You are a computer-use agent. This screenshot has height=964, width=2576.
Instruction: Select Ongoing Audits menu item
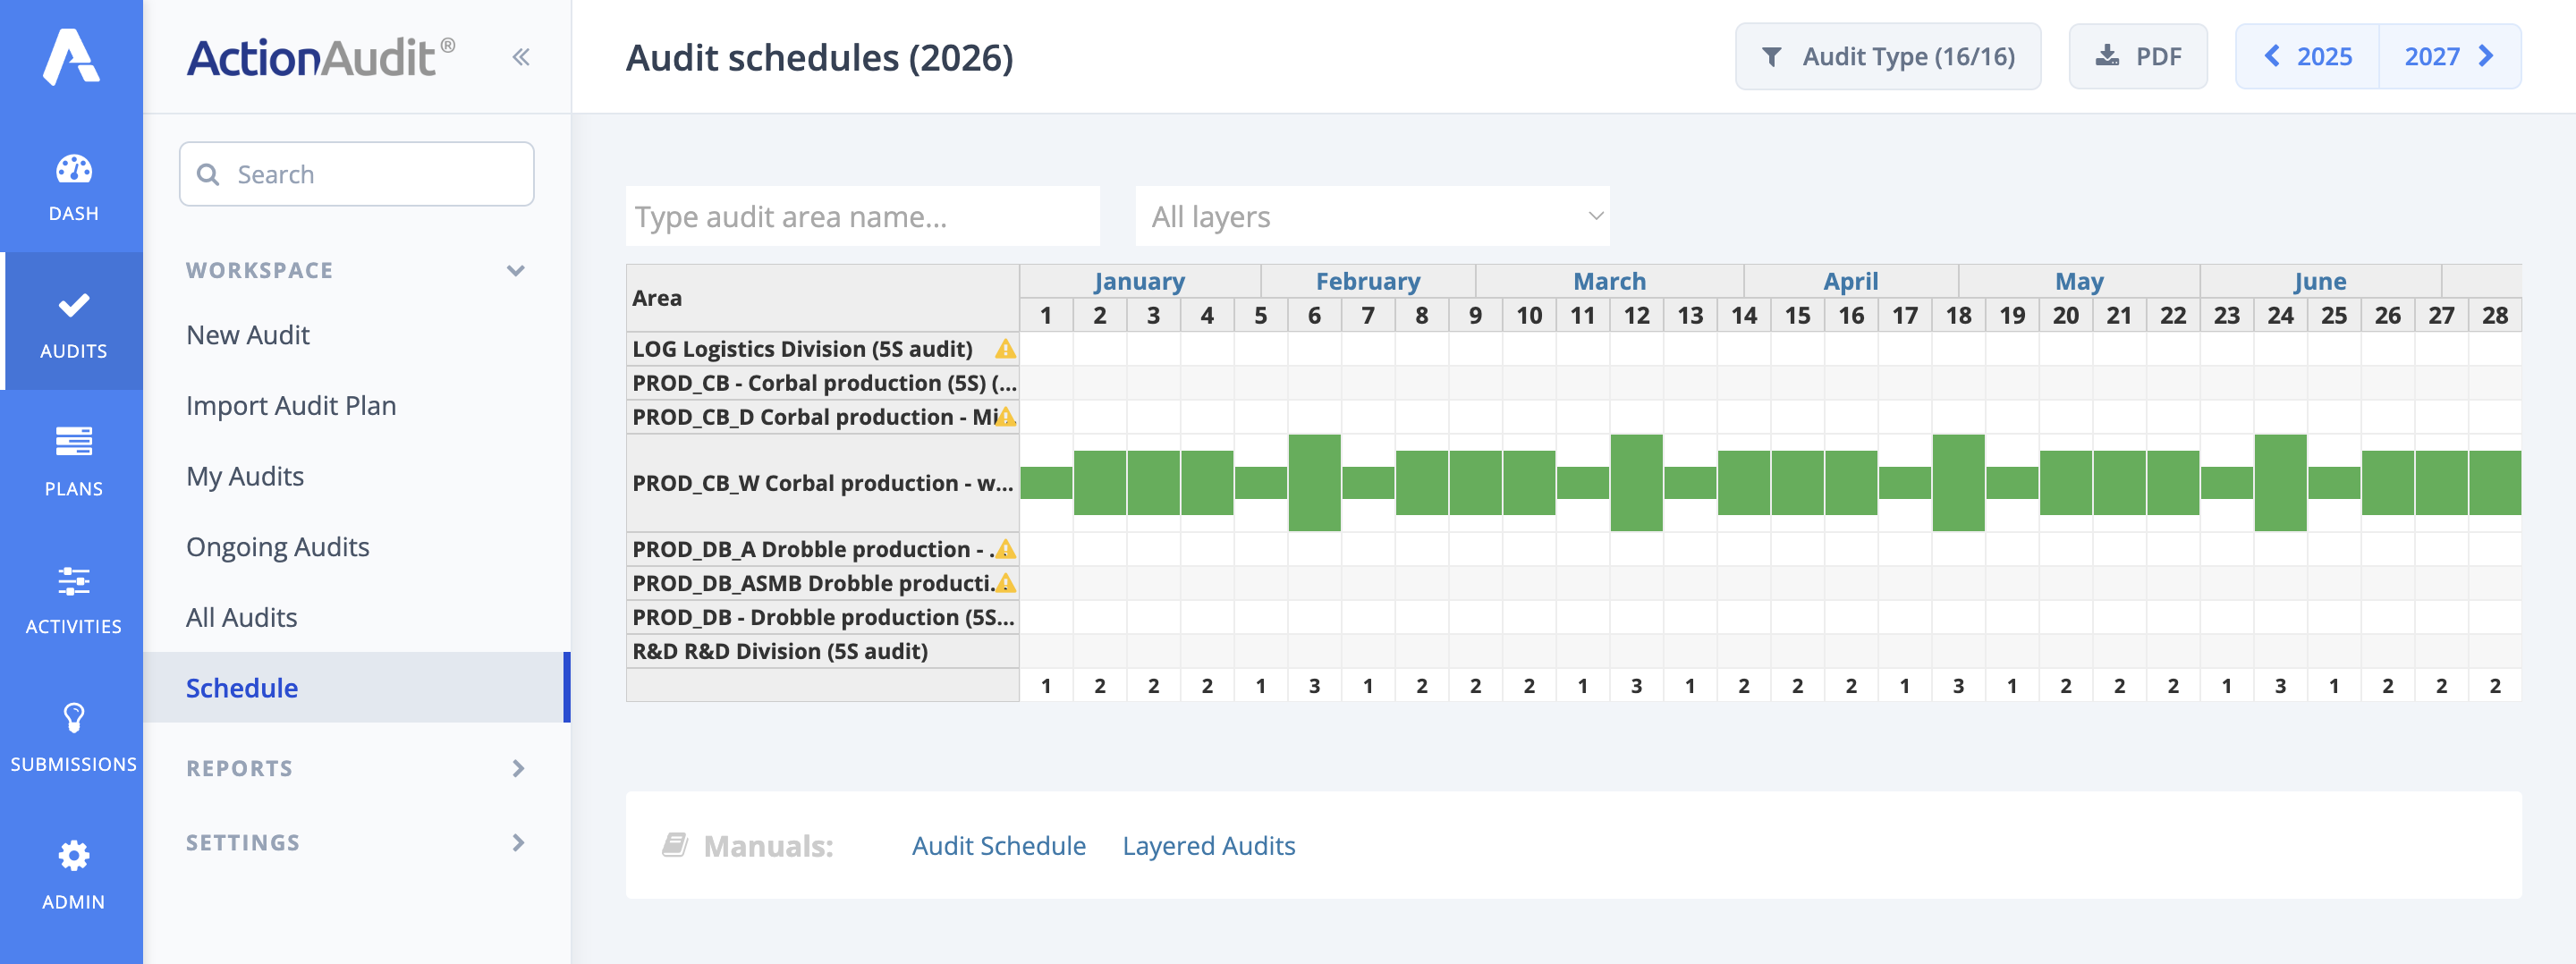tap(278, 546)
